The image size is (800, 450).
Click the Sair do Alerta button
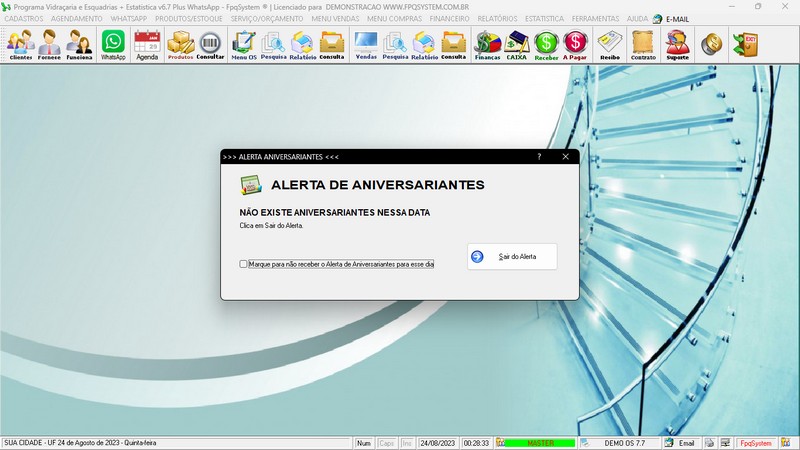tap(512, 257)
